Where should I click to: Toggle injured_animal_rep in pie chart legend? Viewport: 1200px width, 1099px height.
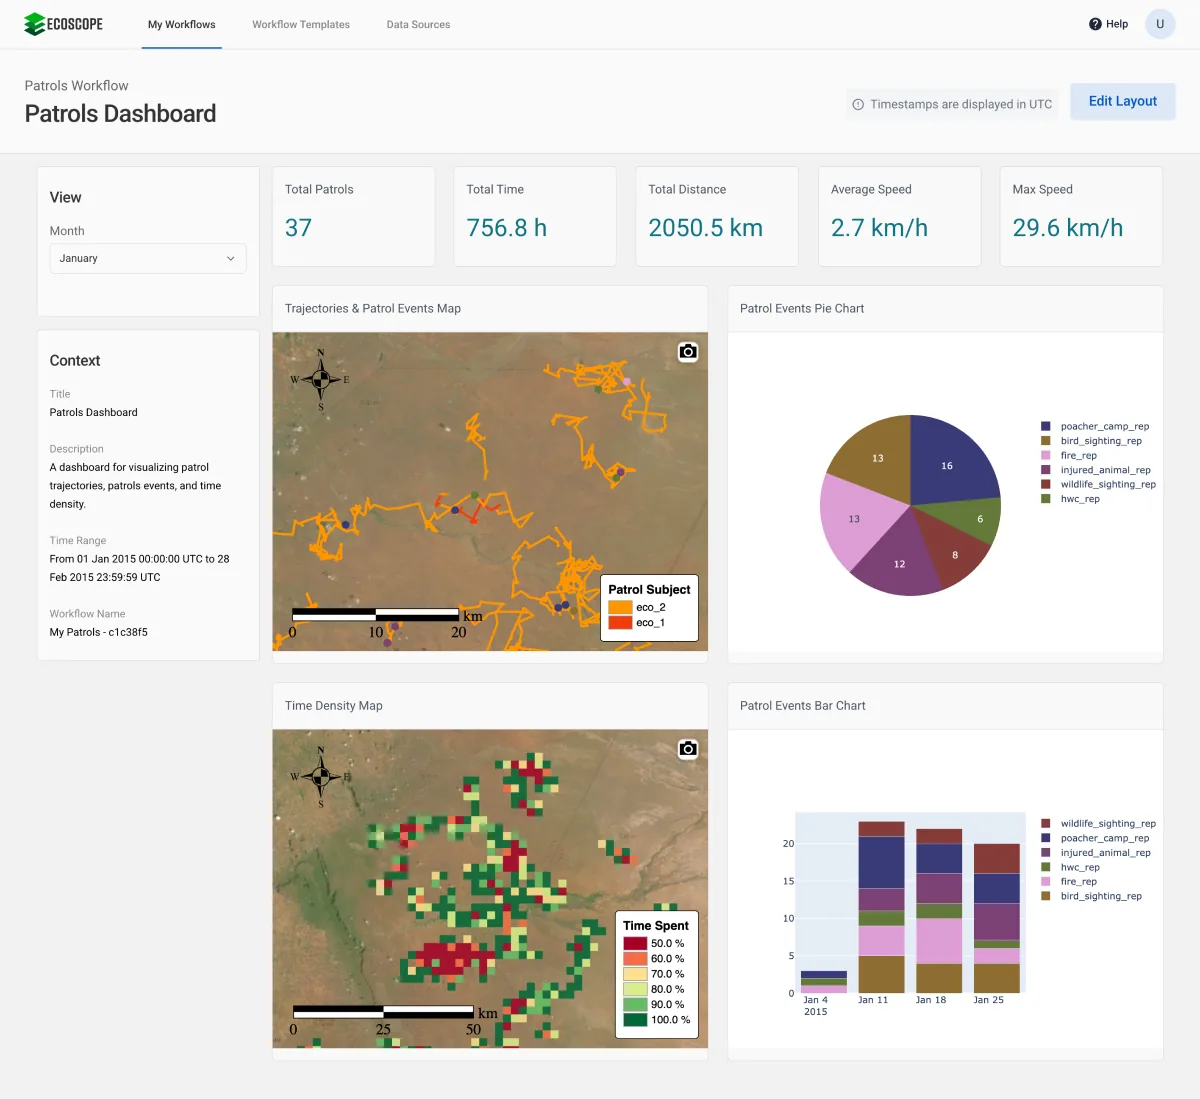[1096, 470]
